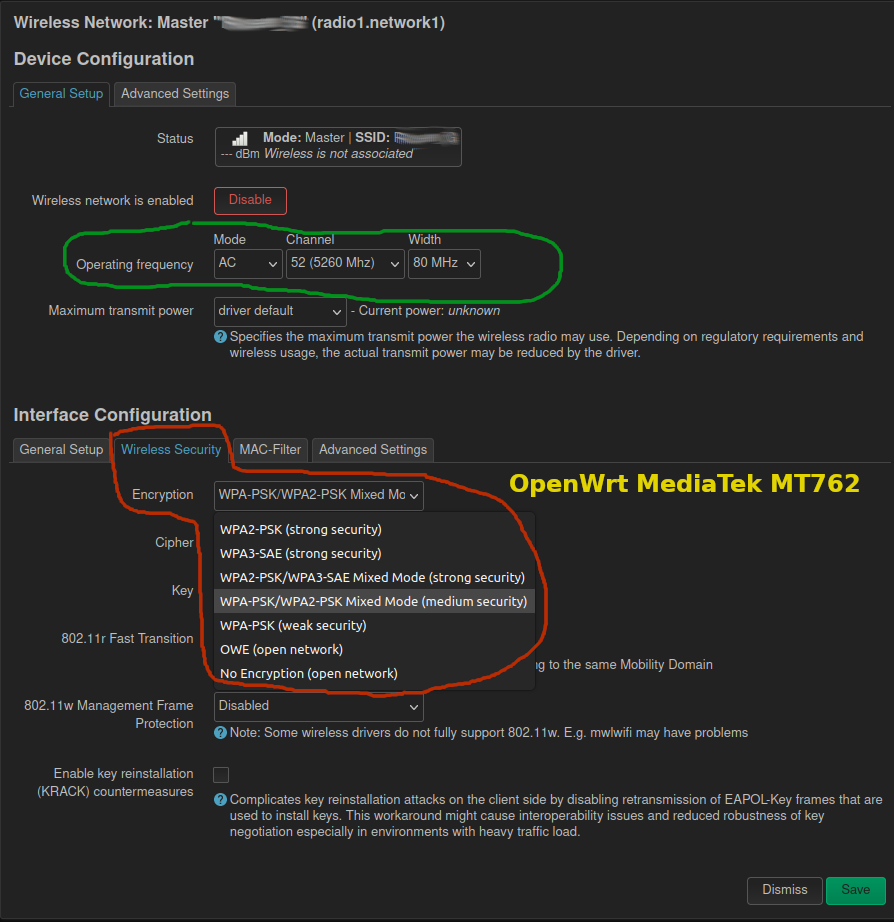Image resolution: width=894 pixels, height=922 pixels.
Task: Dismiss the wireless configuration dialog
Action: click(784, 890)
